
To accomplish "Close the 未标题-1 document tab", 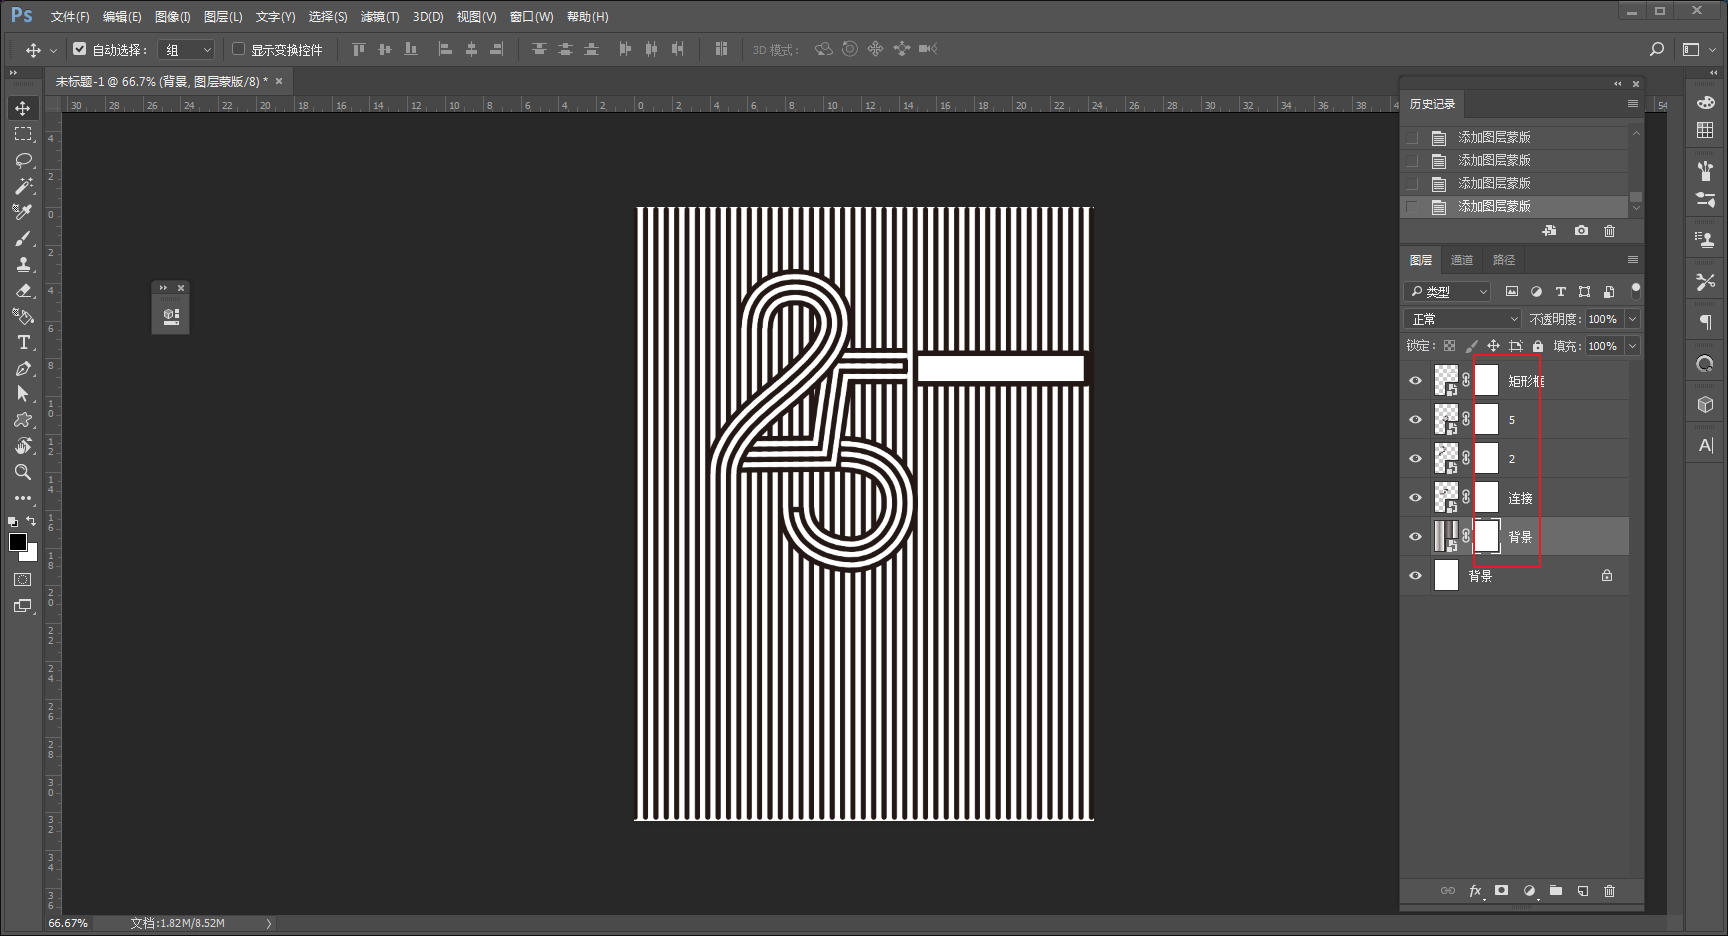I will tap(279, 82).
